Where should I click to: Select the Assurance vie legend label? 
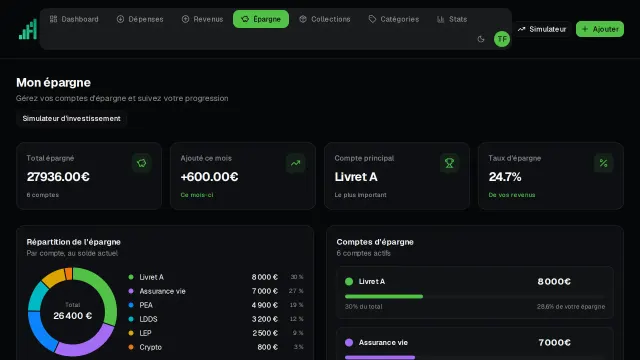click(x=162, y=291)
